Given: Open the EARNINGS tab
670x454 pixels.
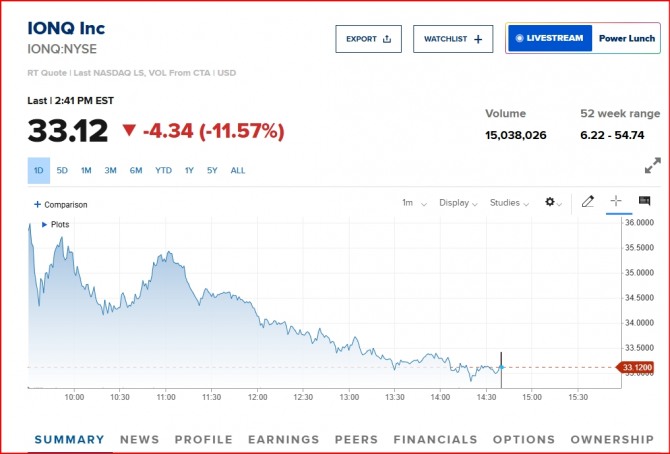Looking at the screenshot, I should 284,439.
